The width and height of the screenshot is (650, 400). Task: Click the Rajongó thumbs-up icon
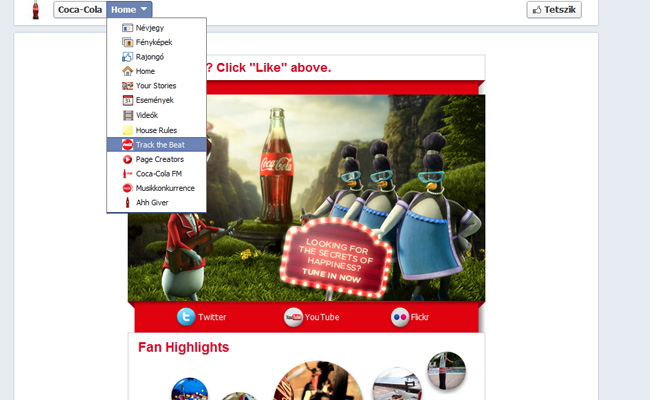(x=127, y=57)
